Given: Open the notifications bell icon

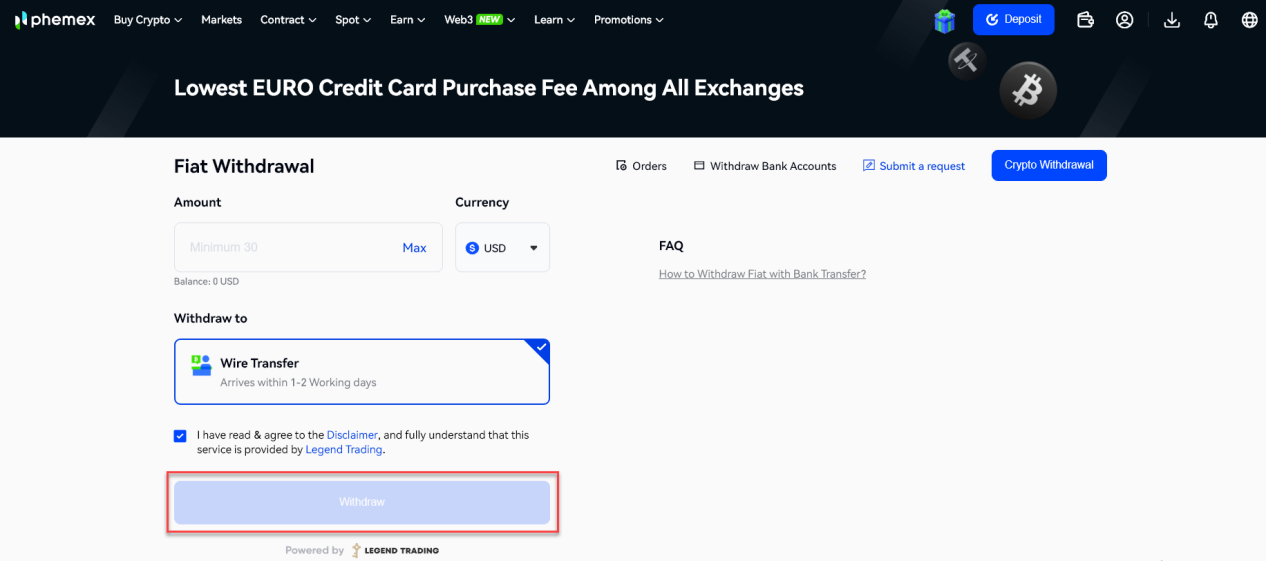Looking at the screenshot, I should pos(1211,20).
